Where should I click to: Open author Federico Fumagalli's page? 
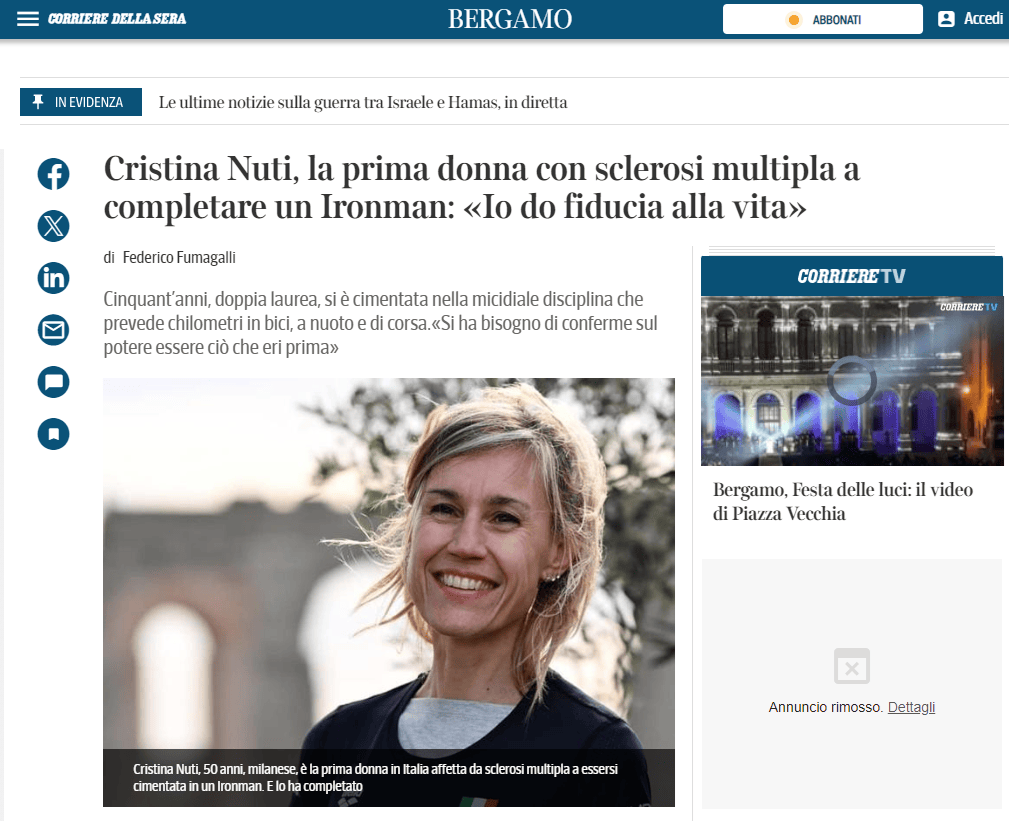[179, 257]
